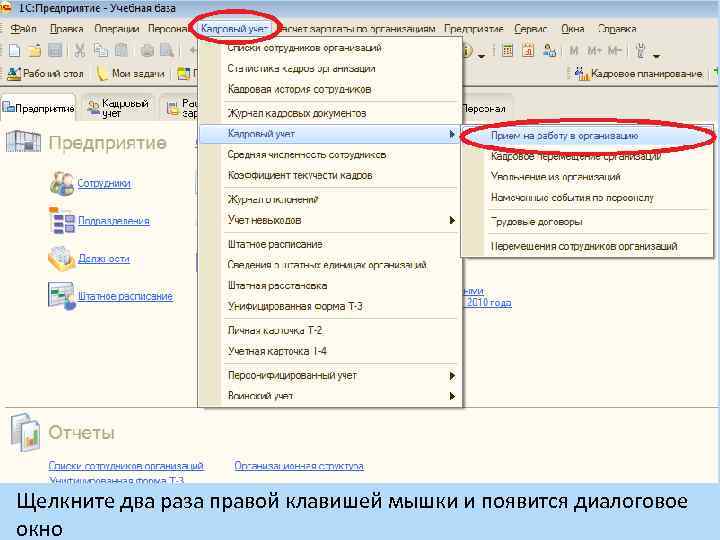Image resolution: width=720 pixels, height=540 pixels.
Task: Open Кадровое планирование from the toolbar
Action: point(638,73)
